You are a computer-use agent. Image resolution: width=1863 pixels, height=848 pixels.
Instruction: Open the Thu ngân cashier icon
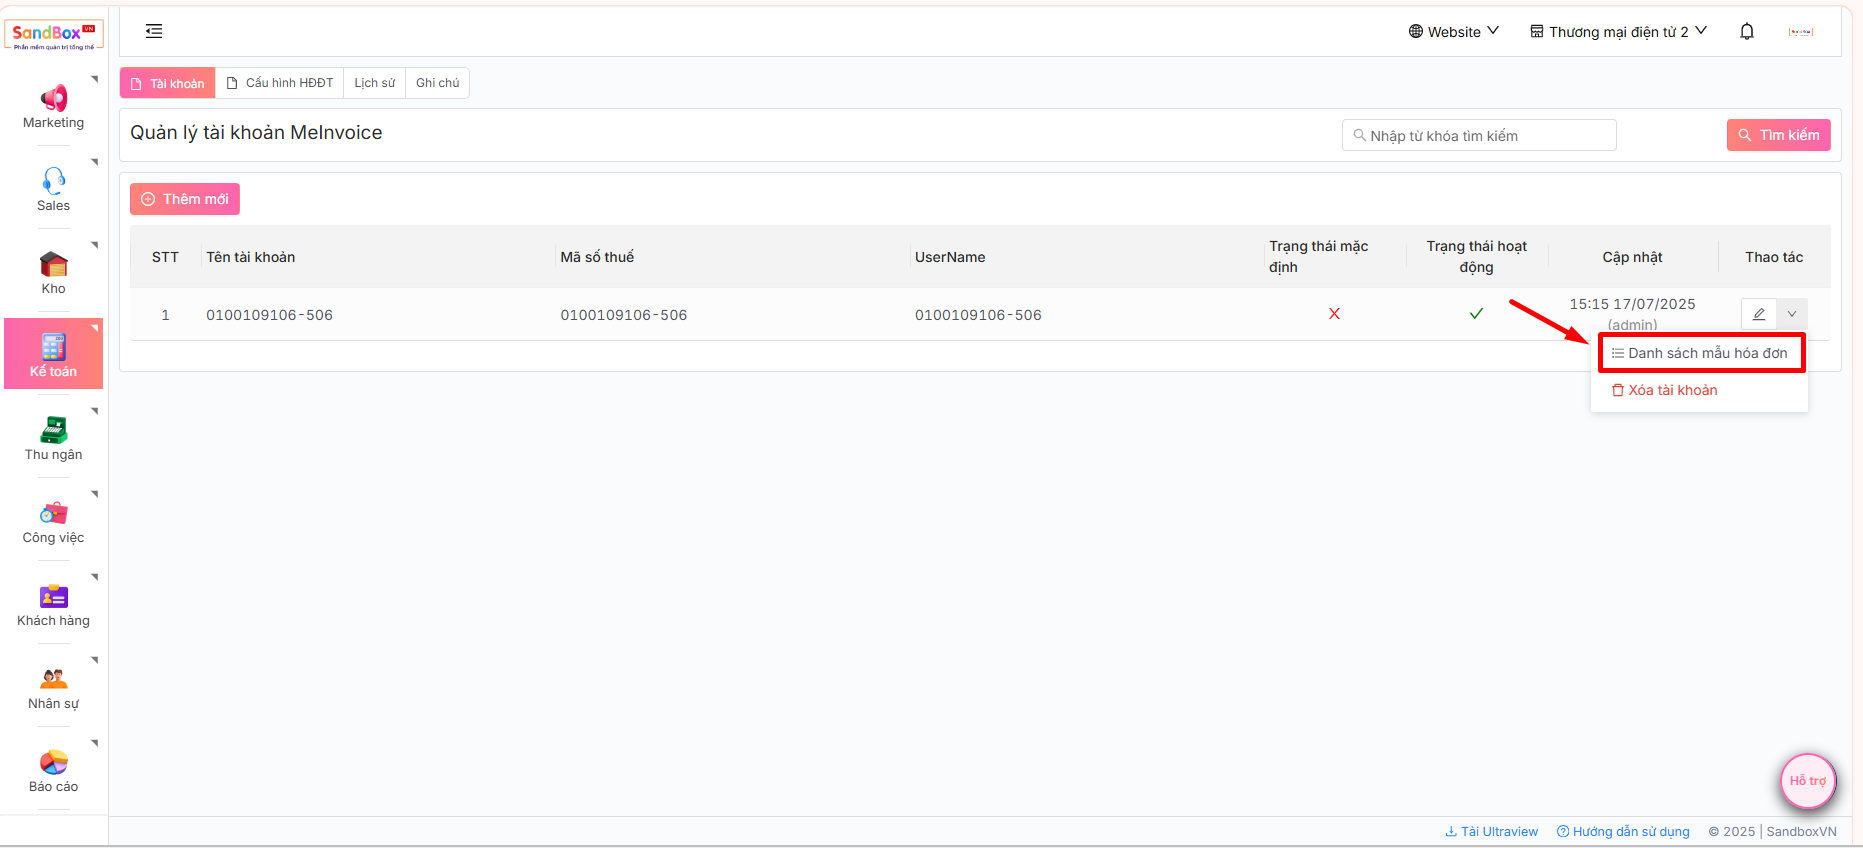click(54, 430)
